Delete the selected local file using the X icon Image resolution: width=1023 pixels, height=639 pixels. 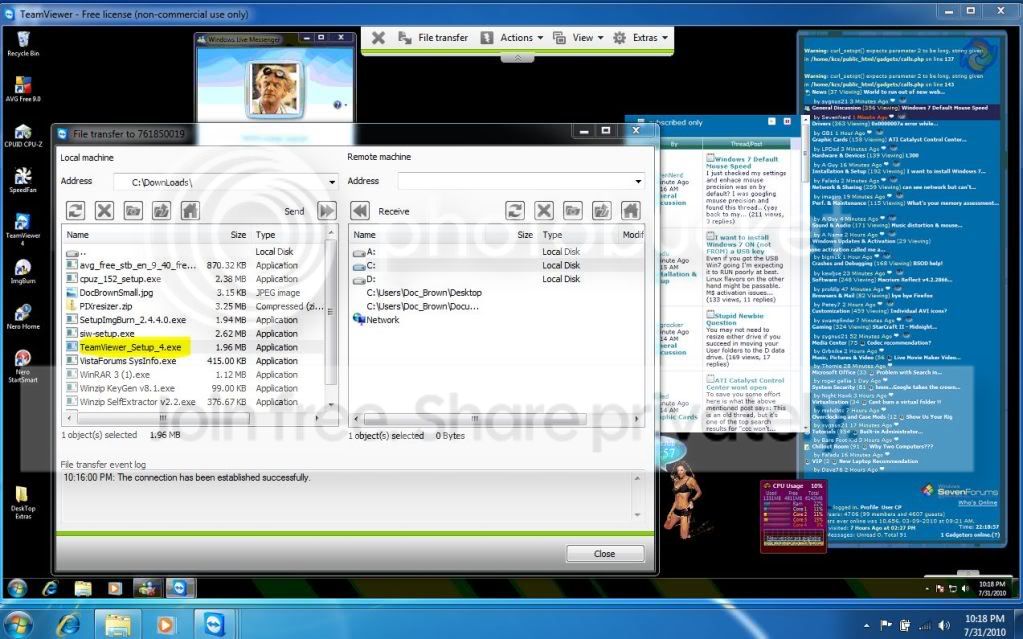[x=104, y=210]
